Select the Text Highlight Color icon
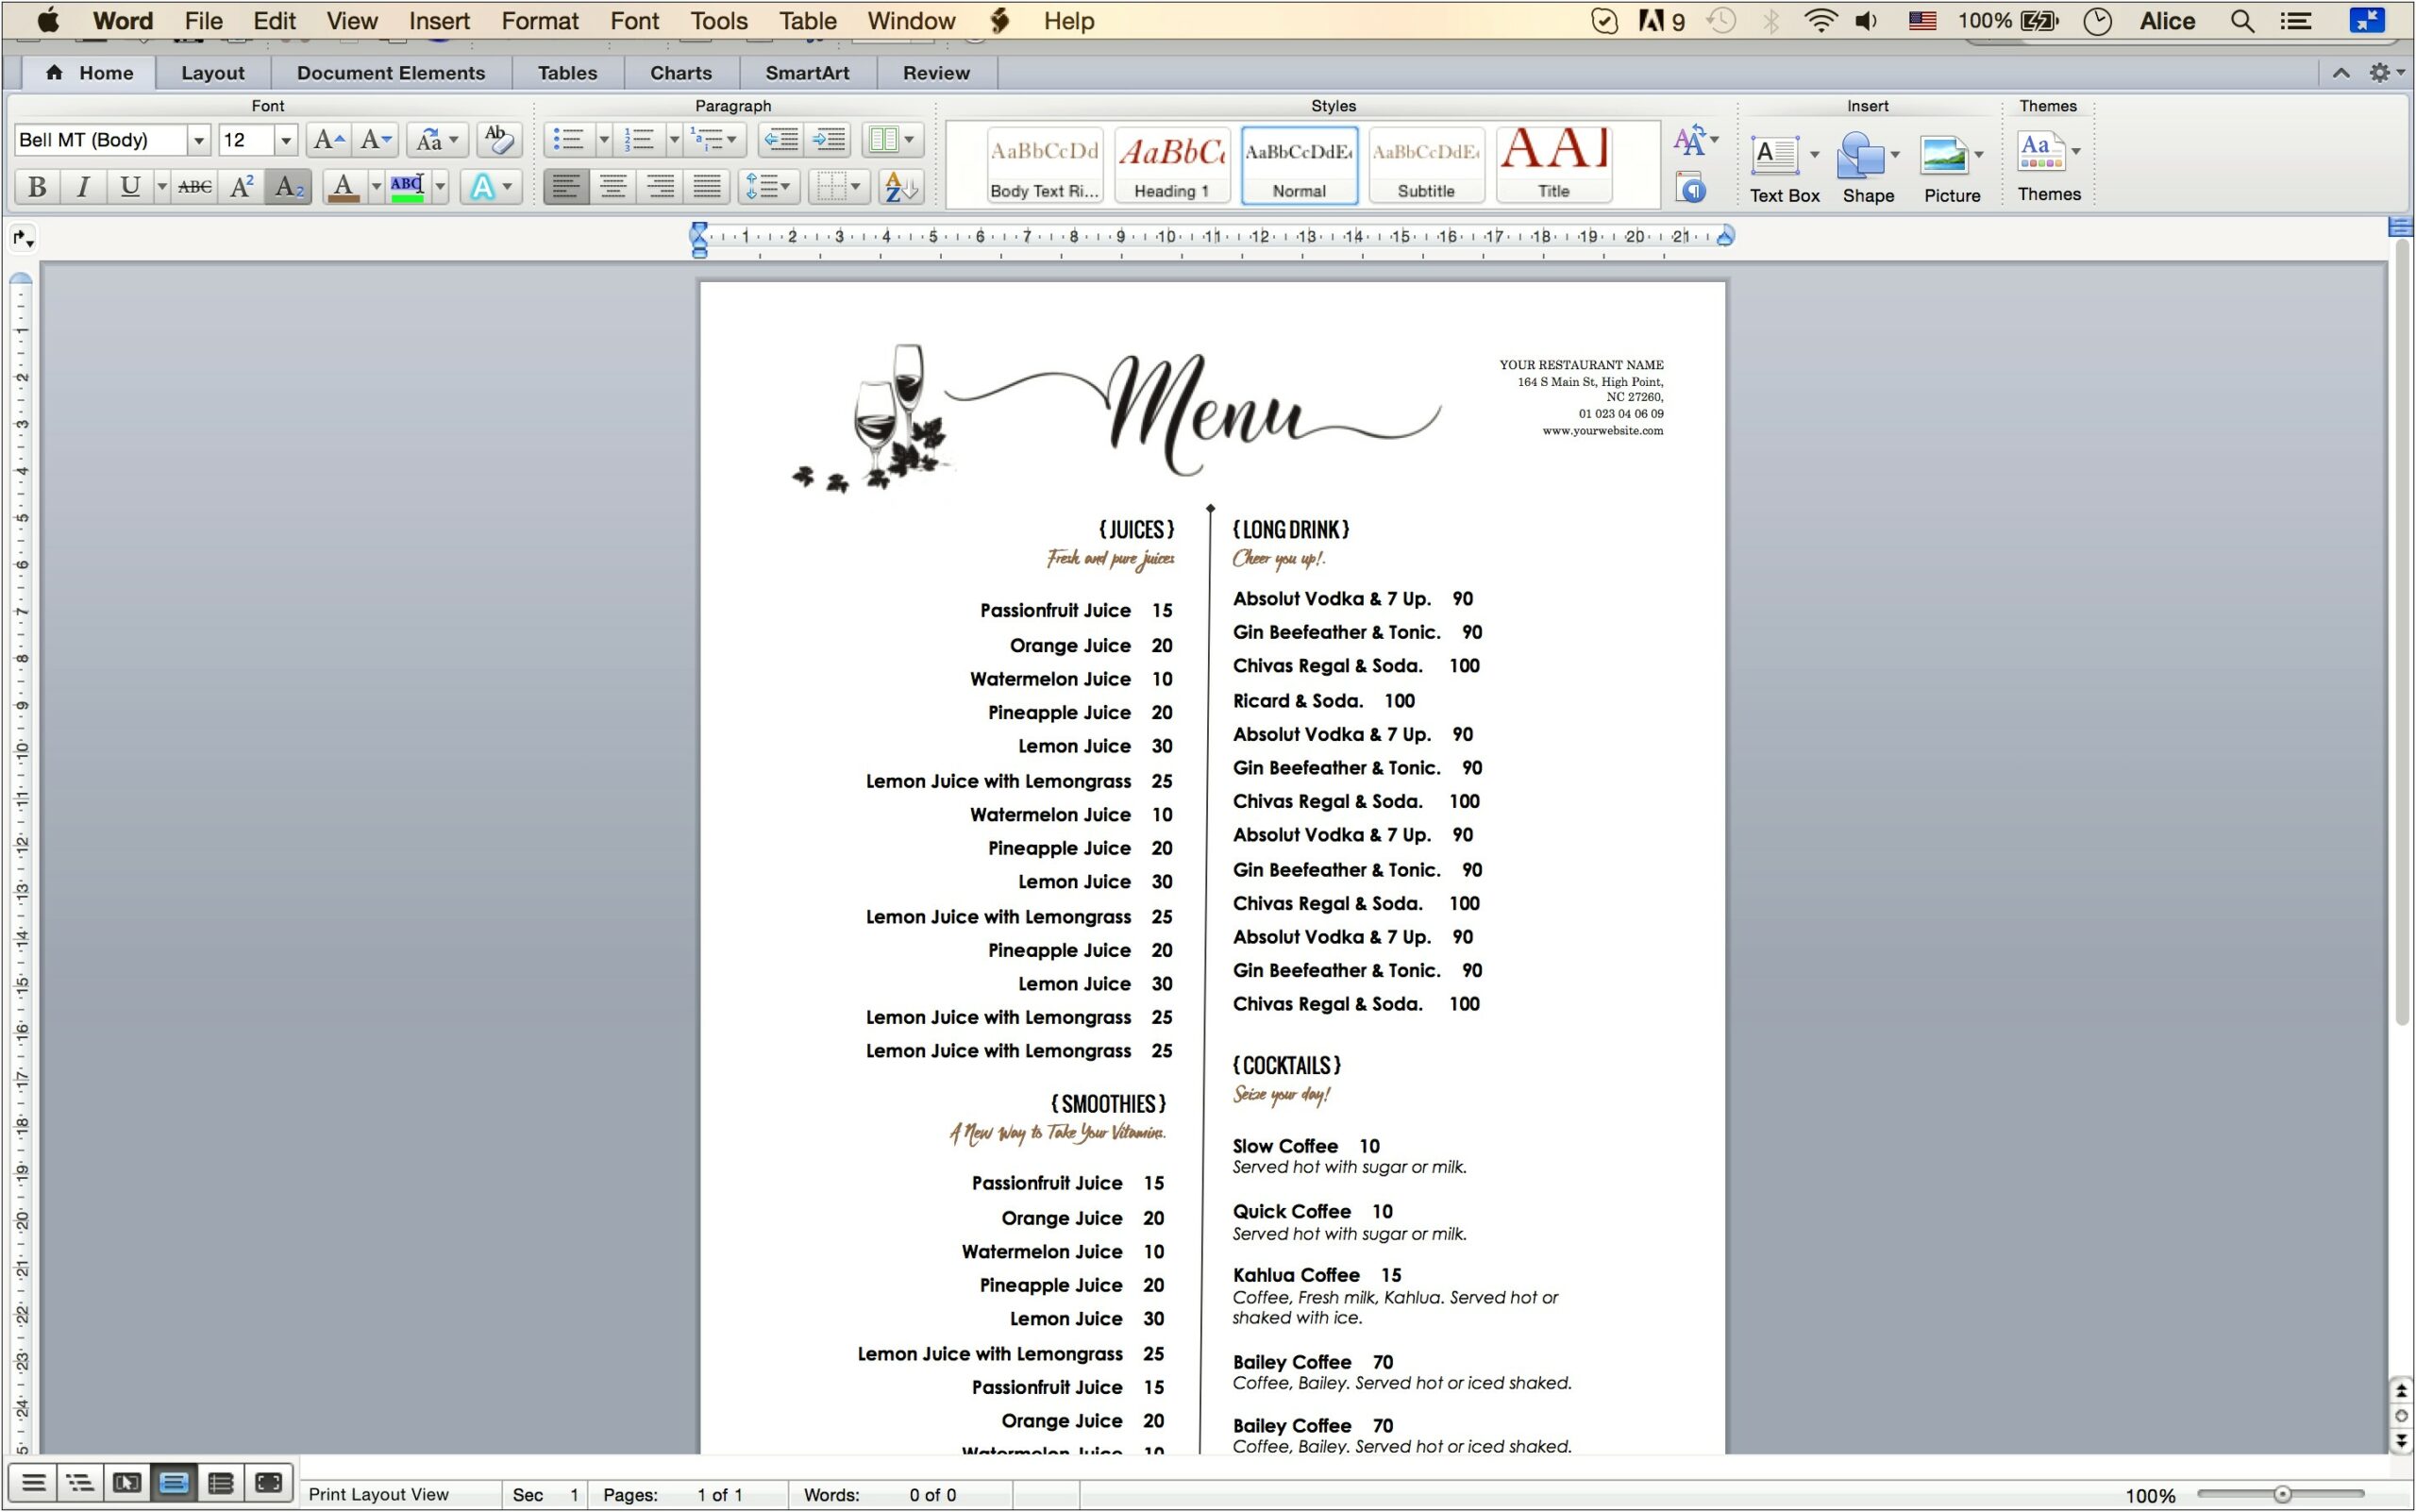This screenshot has height=1512, width=2416. (410, 186)
